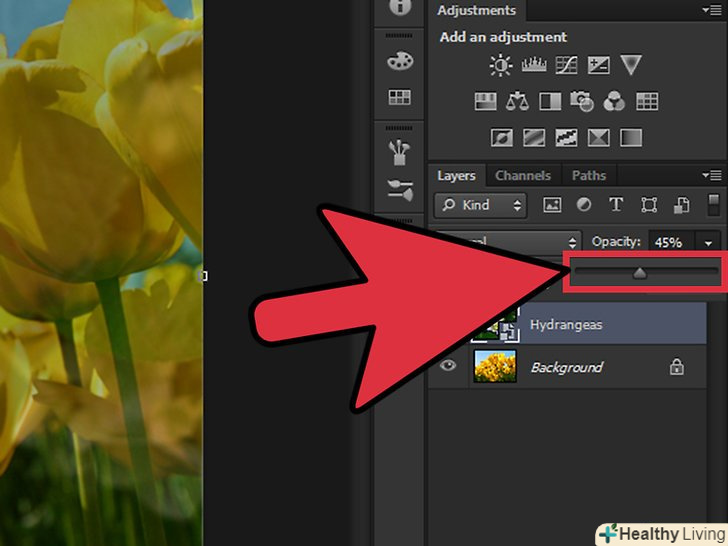Add a Posterize adjustment
The height and width of the screenshot is (546, 728).
534,138
